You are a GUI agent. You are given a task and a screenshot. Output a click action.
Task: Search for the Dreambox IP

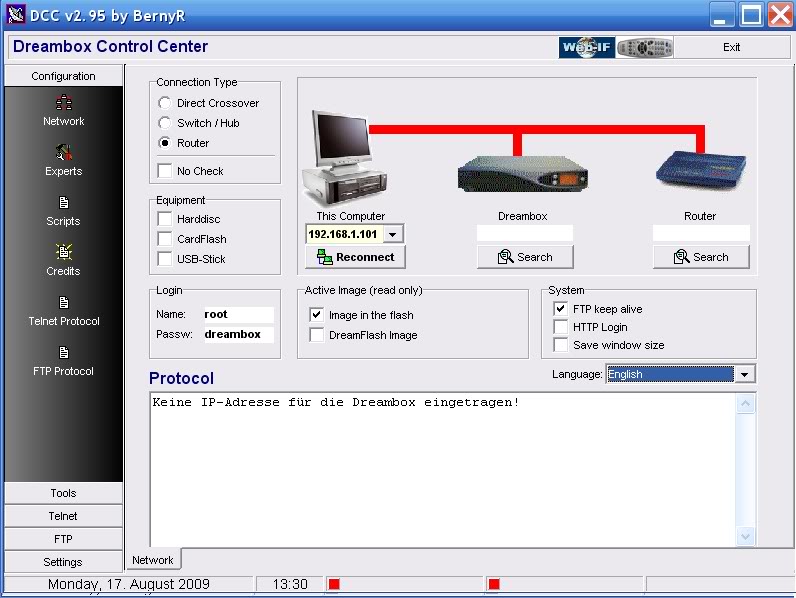tap(525, 257)
